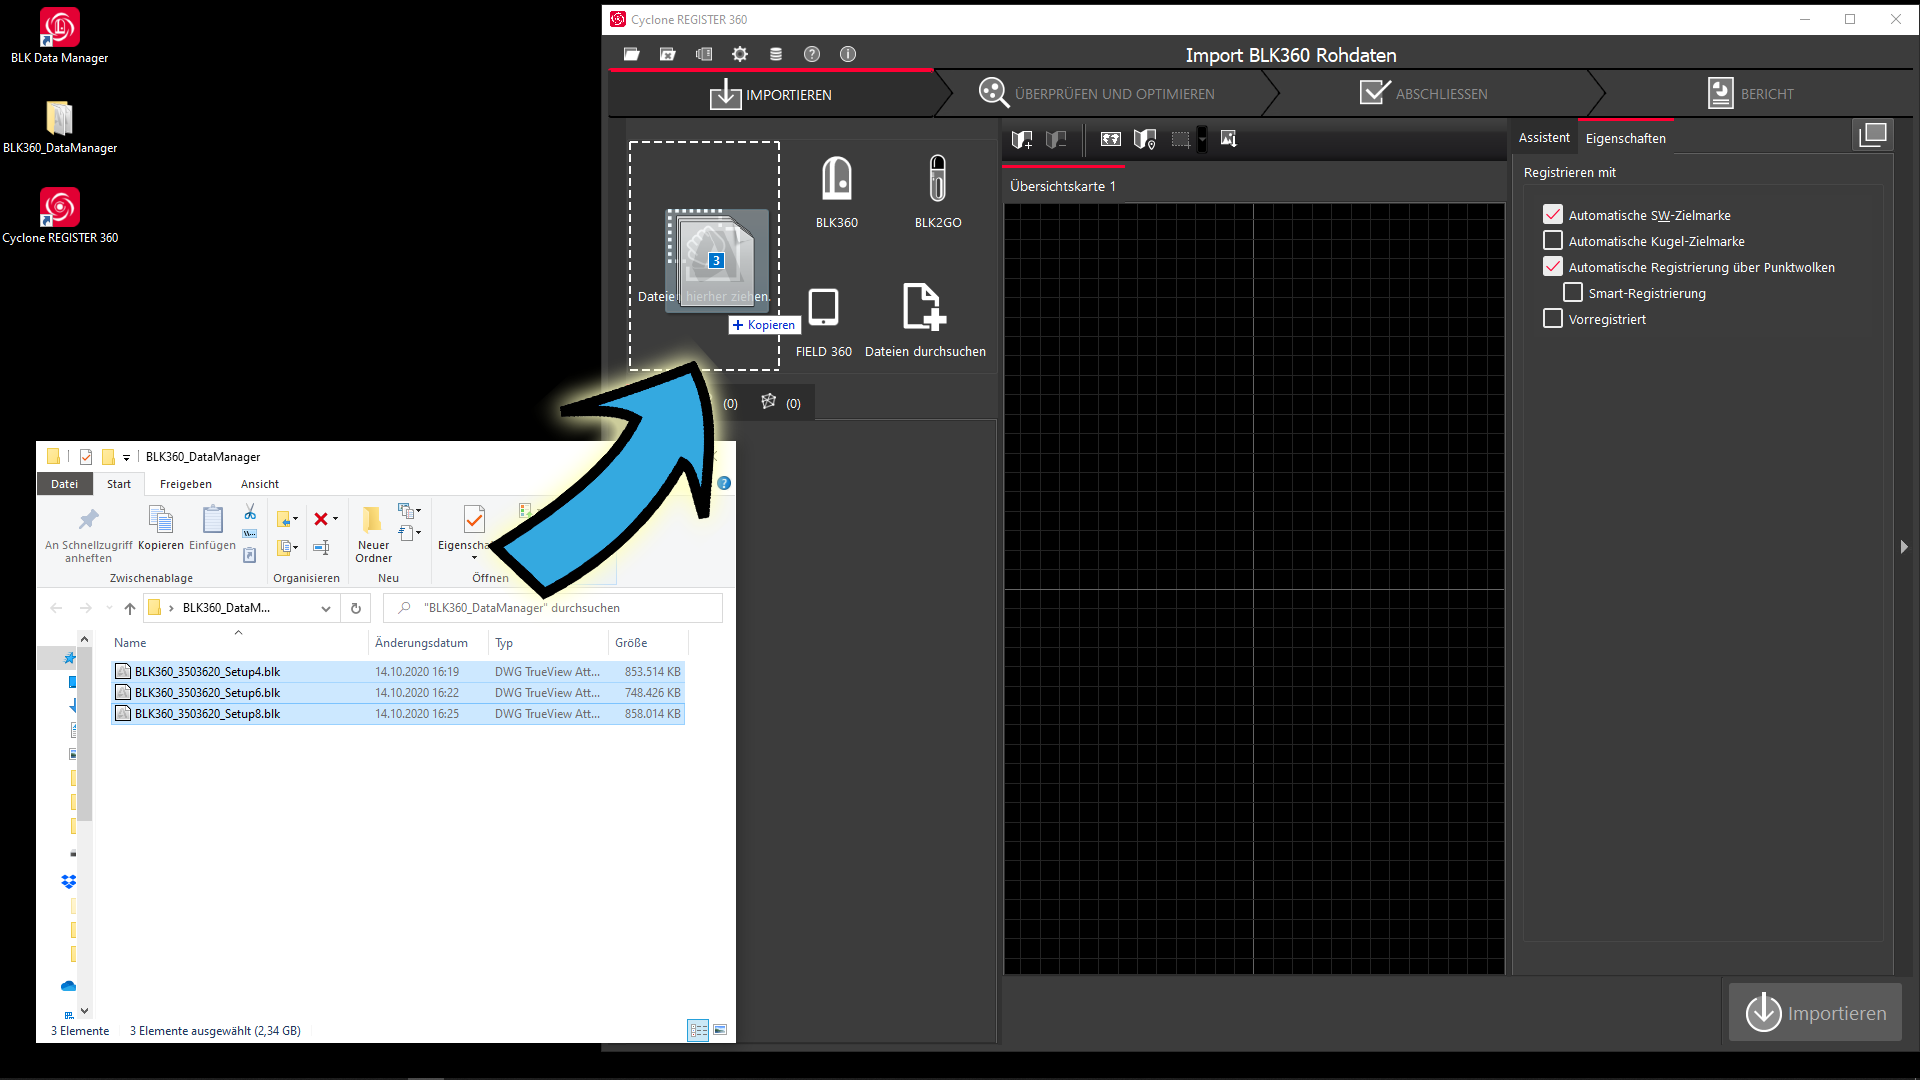Click the world map background icon

tap(1111, 139)
